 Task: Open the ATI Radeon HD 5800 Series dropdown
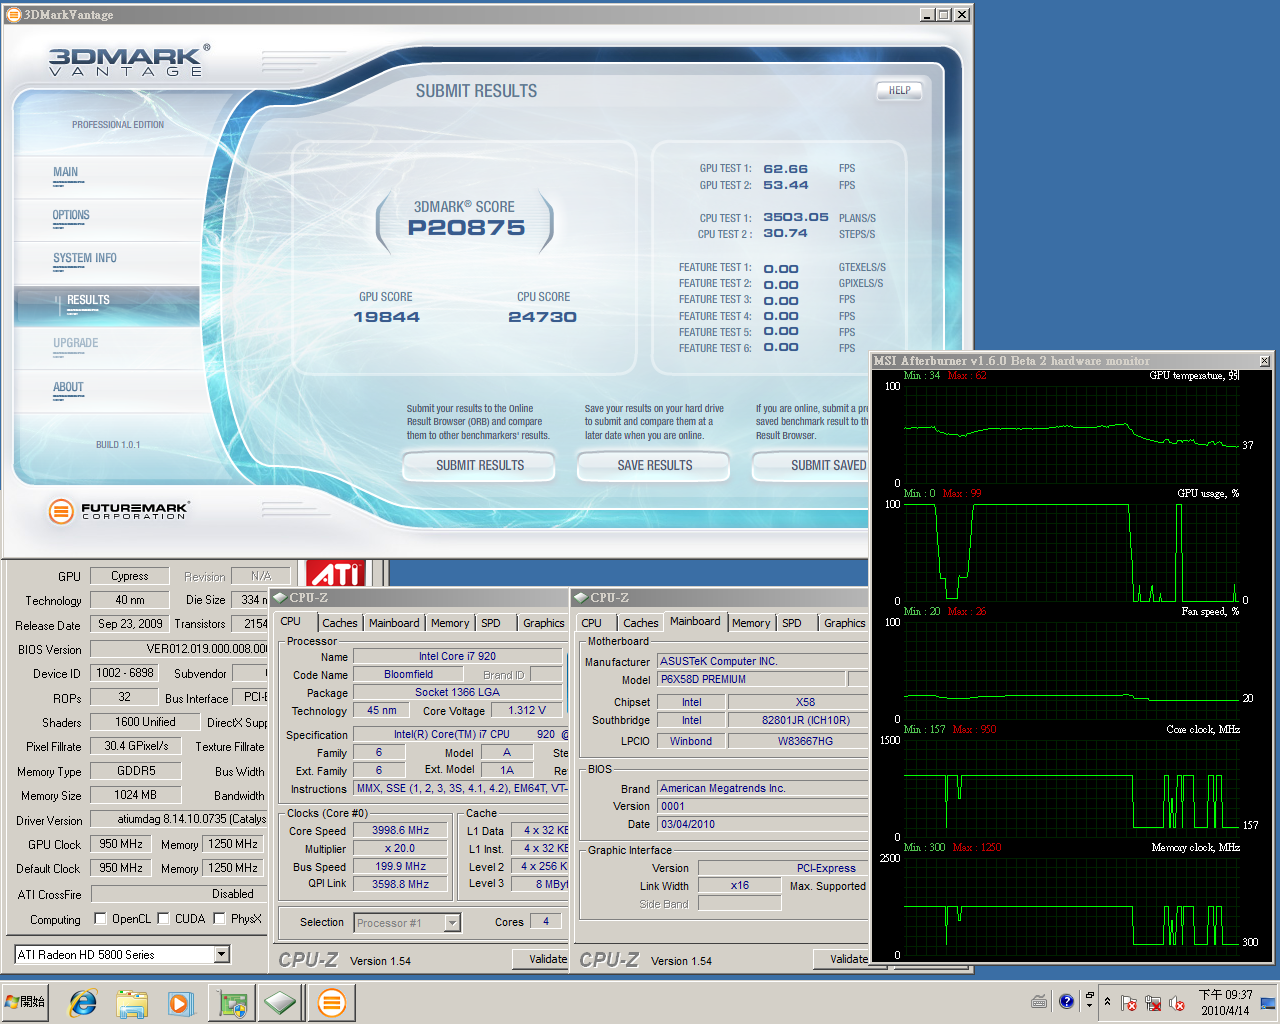point(222,955)
